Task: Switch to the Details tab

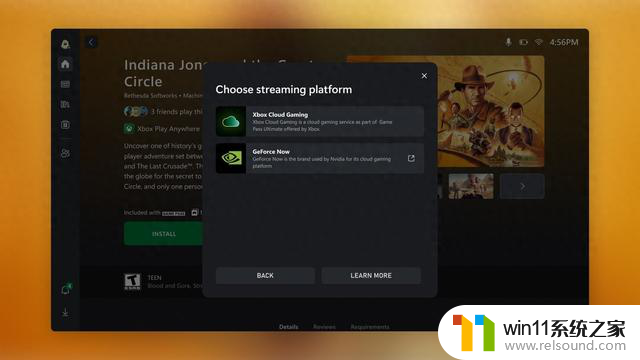Action: point(289,327)
